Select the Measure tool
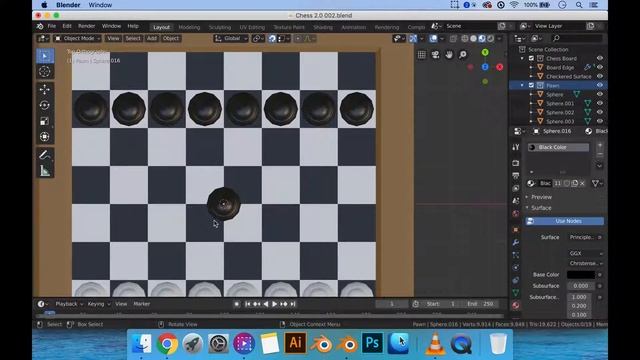640x360 pixels. 45,171
